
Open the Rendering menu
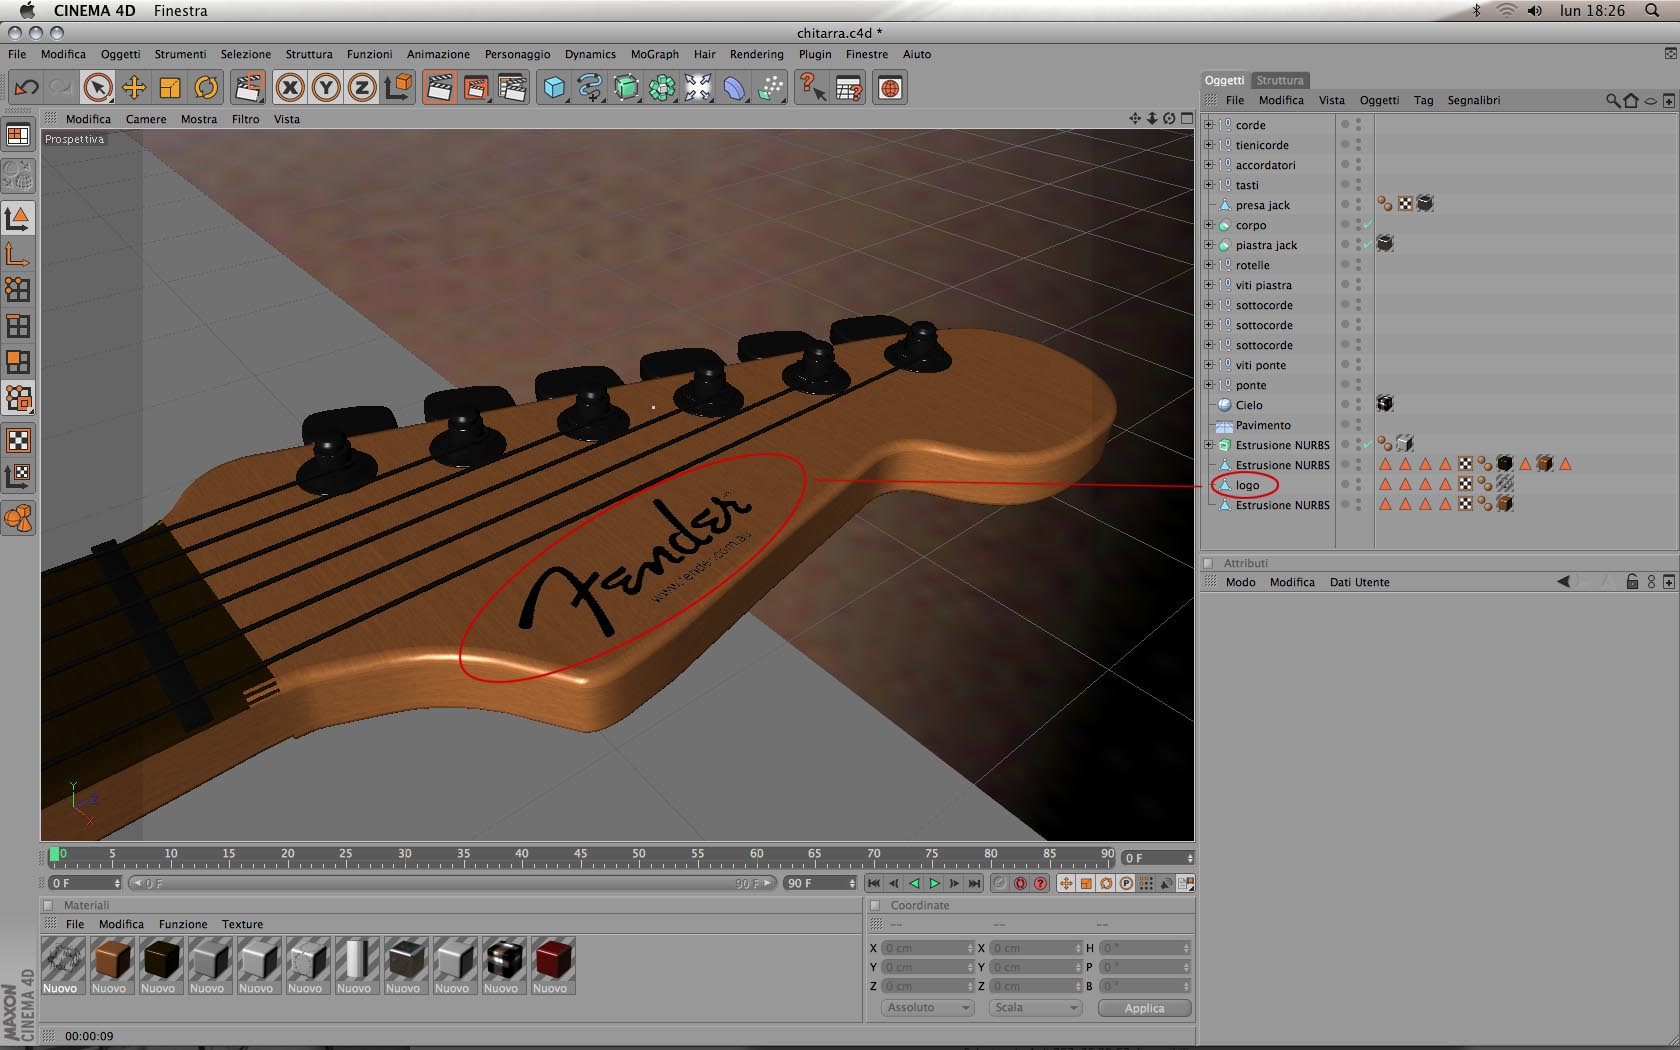756,54
